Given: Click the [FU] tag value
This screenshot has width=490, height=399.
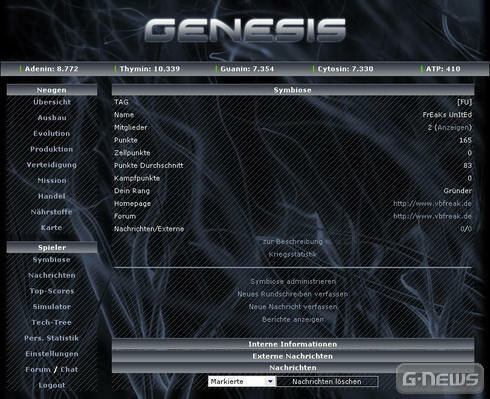Looking at the screenshot, I should pos(465,102).
